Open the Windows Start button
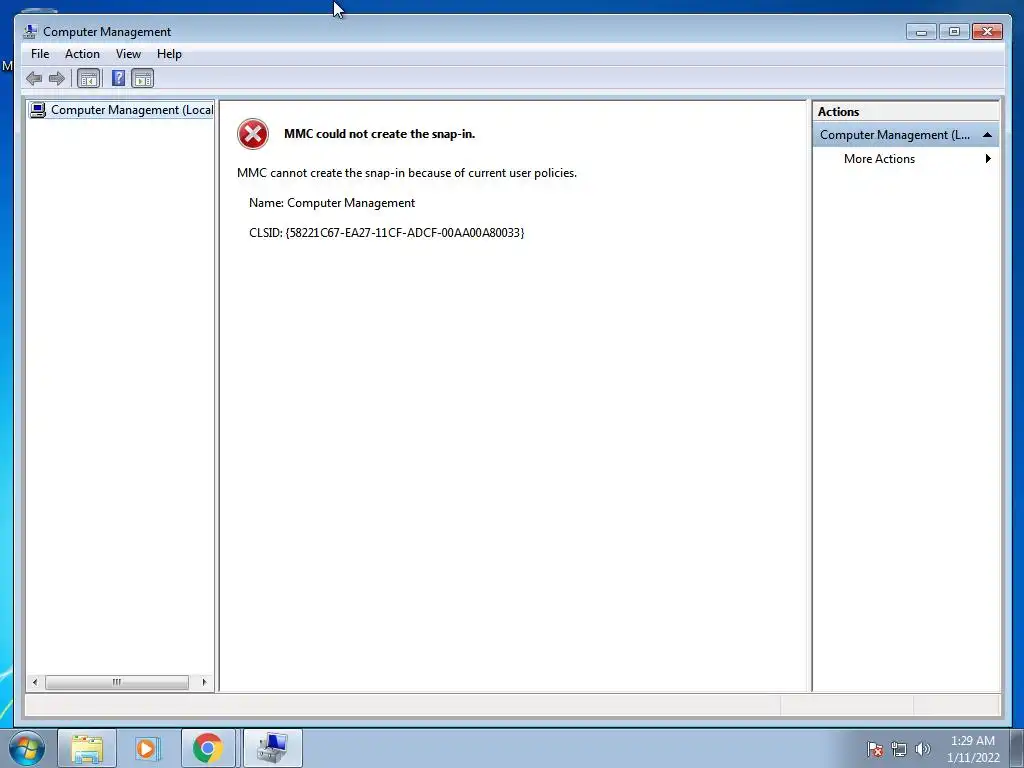The width and height of the screenshot is (1024, 768). [27, 748]
